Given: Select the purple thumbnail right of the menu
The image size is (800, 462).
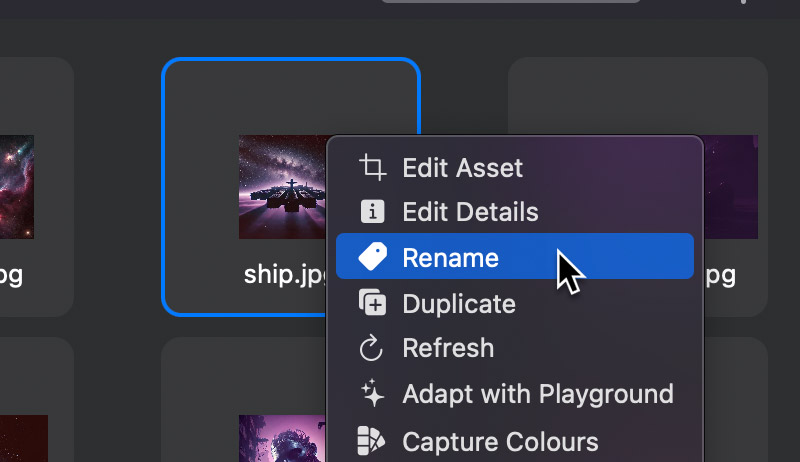Looking at the screenshot, I should (x=730, y=187).
